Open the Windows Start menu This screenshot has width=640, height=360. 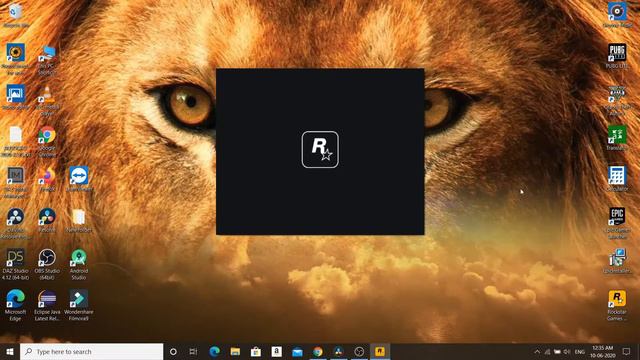(x=10, y=351)
